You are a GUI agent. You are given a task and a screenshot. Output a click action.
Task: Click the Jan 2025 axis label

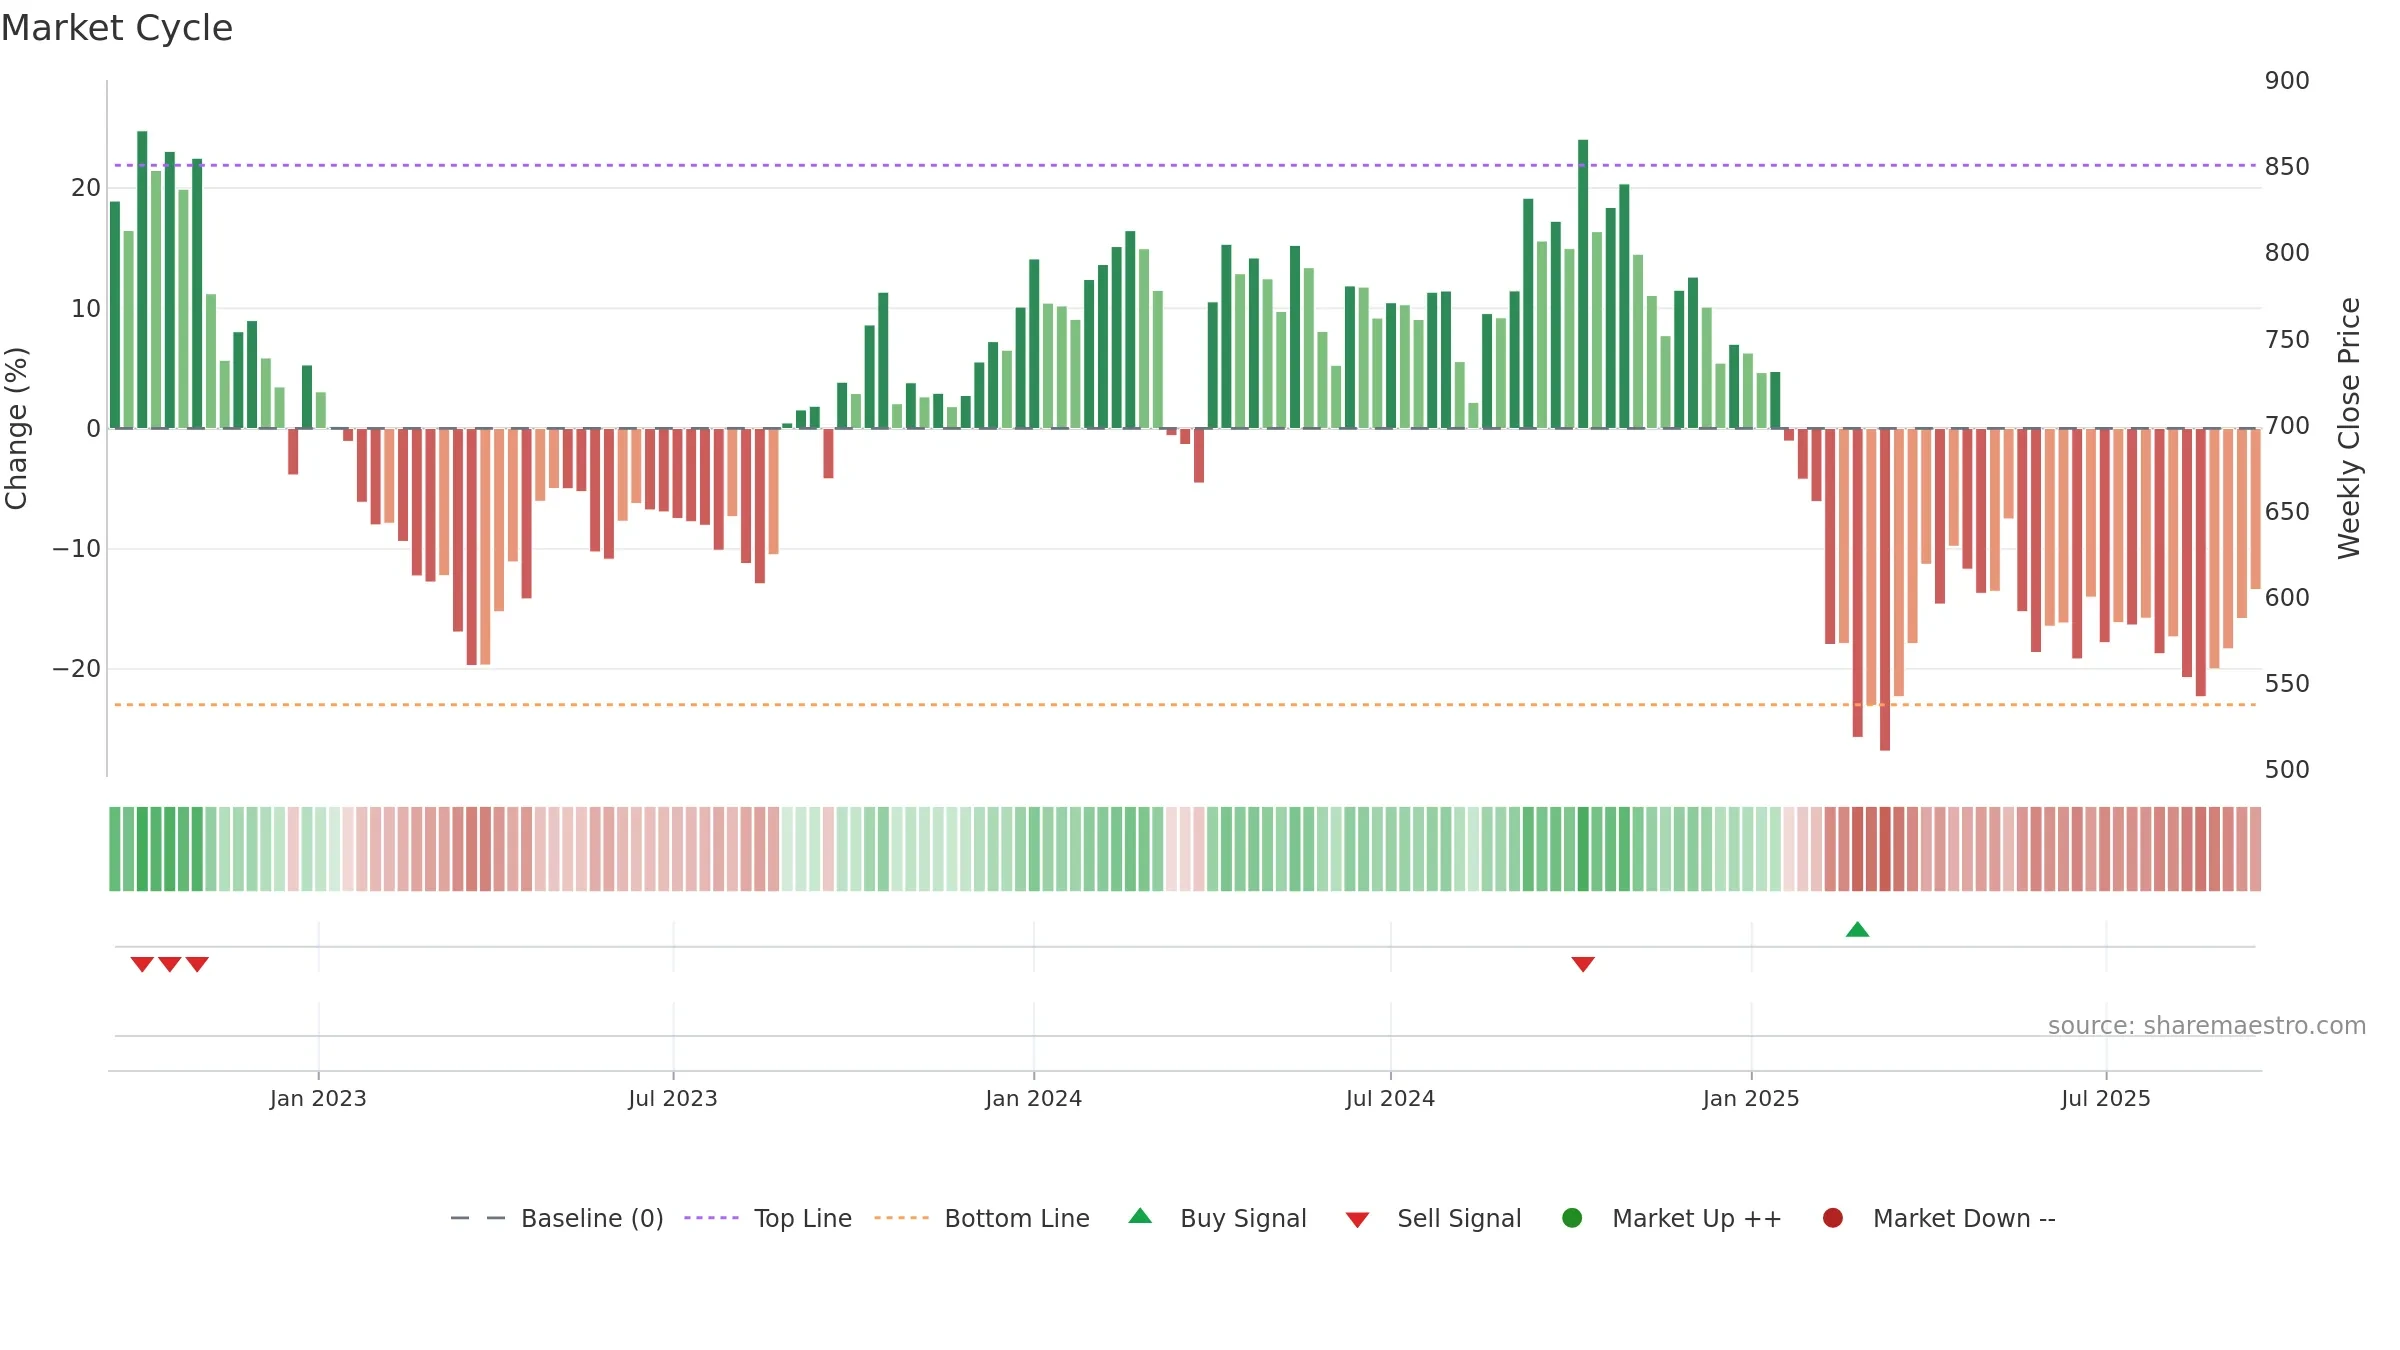coord(1751,1098)
